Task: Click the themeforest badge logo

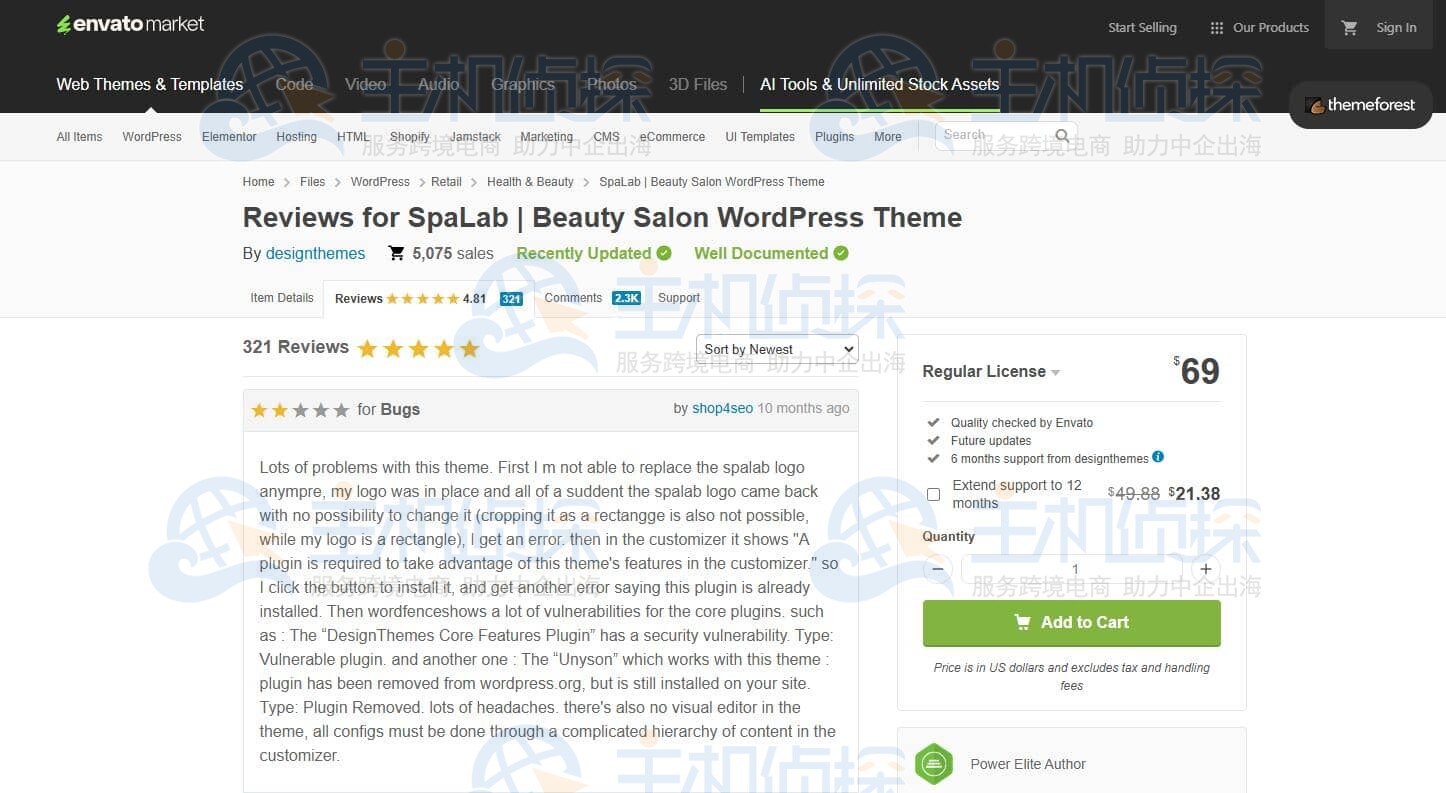Action: point(1360,105)
